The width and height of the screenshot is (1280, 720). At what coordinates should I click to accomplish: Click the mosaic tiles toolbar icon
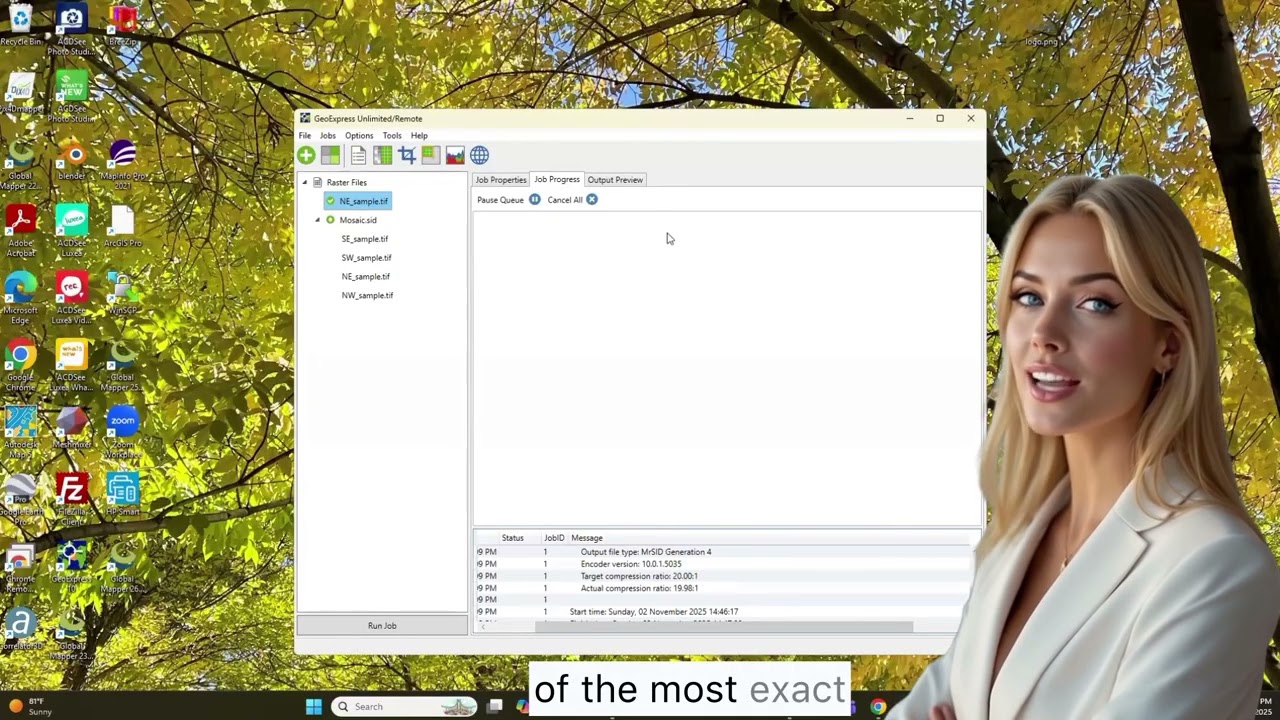pos(330,155)
